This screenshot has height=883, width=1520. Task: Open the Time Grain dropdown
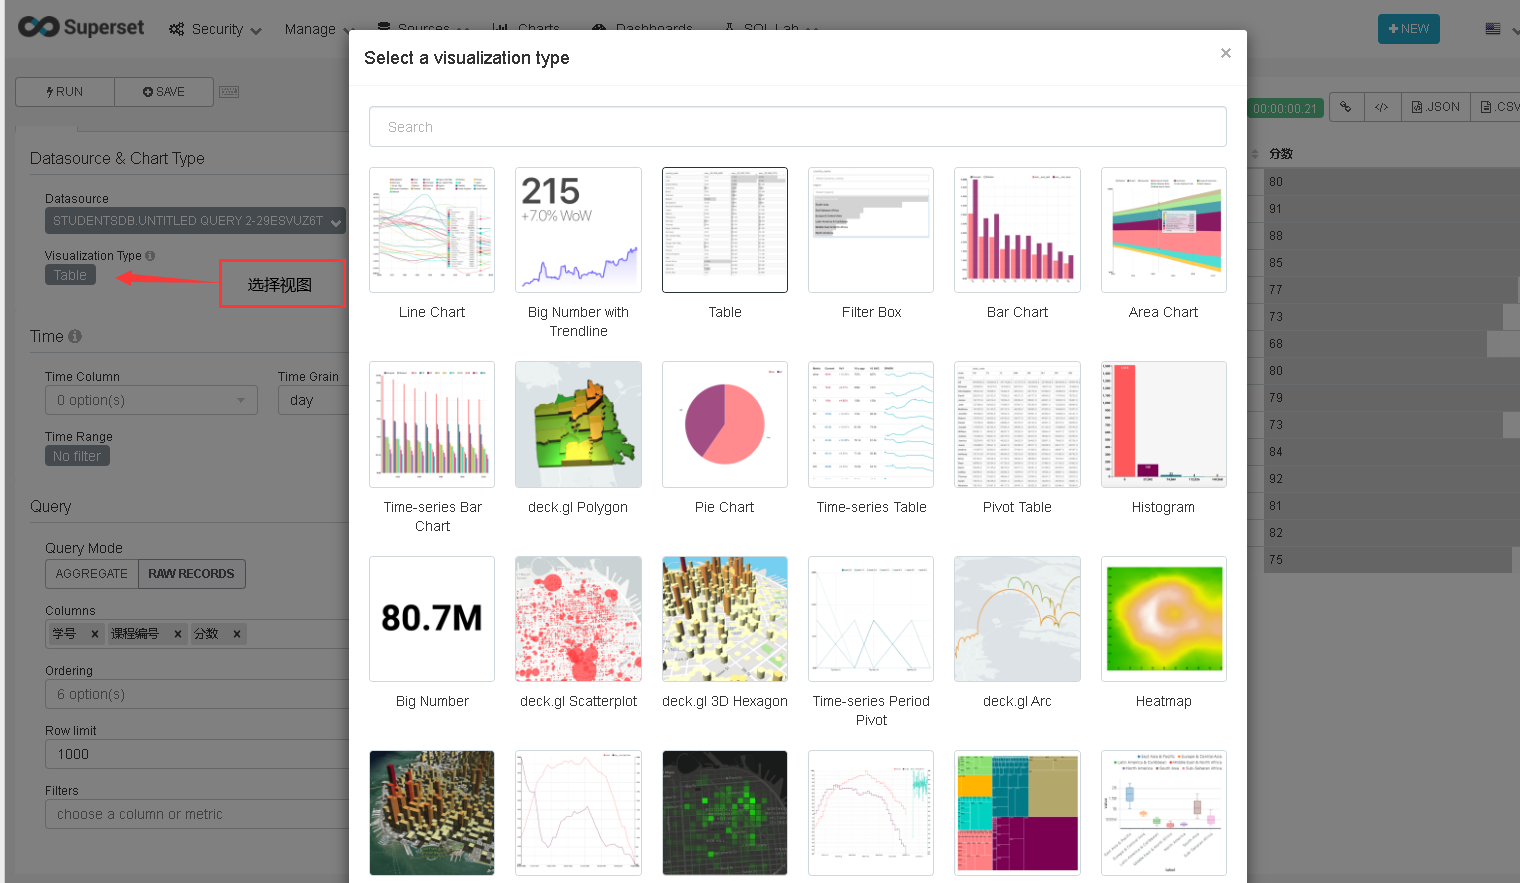(313, 400)
